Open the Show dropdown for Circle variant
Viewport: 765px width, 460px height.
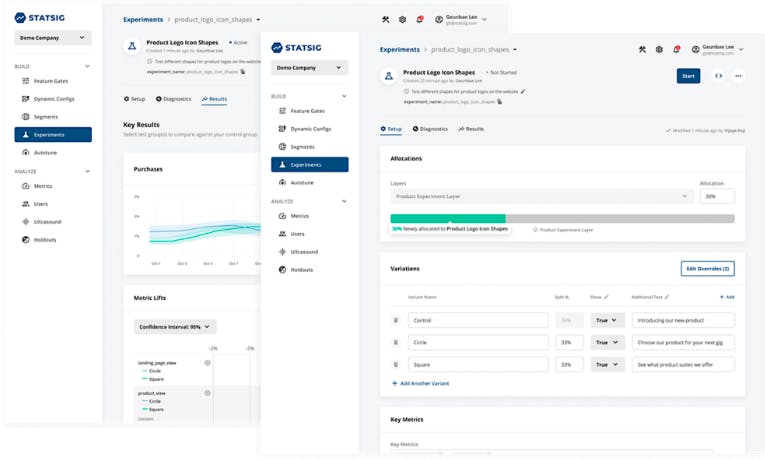(x=608, y=342)
